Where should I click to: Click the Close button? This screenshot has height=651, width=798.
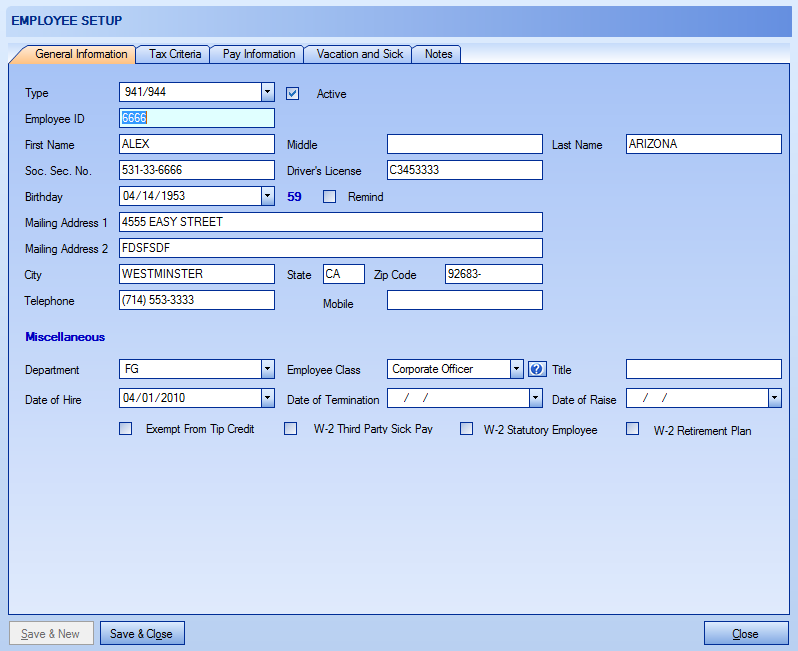[745, 634]
